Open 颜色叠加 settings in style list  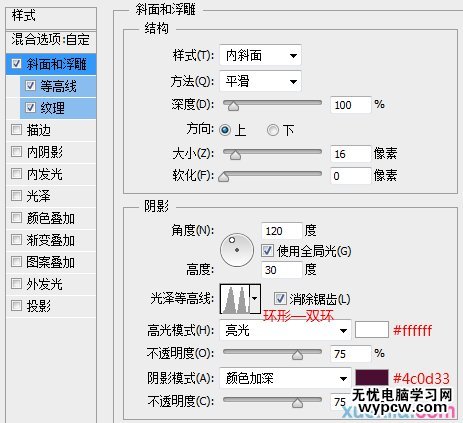point(51,218)
